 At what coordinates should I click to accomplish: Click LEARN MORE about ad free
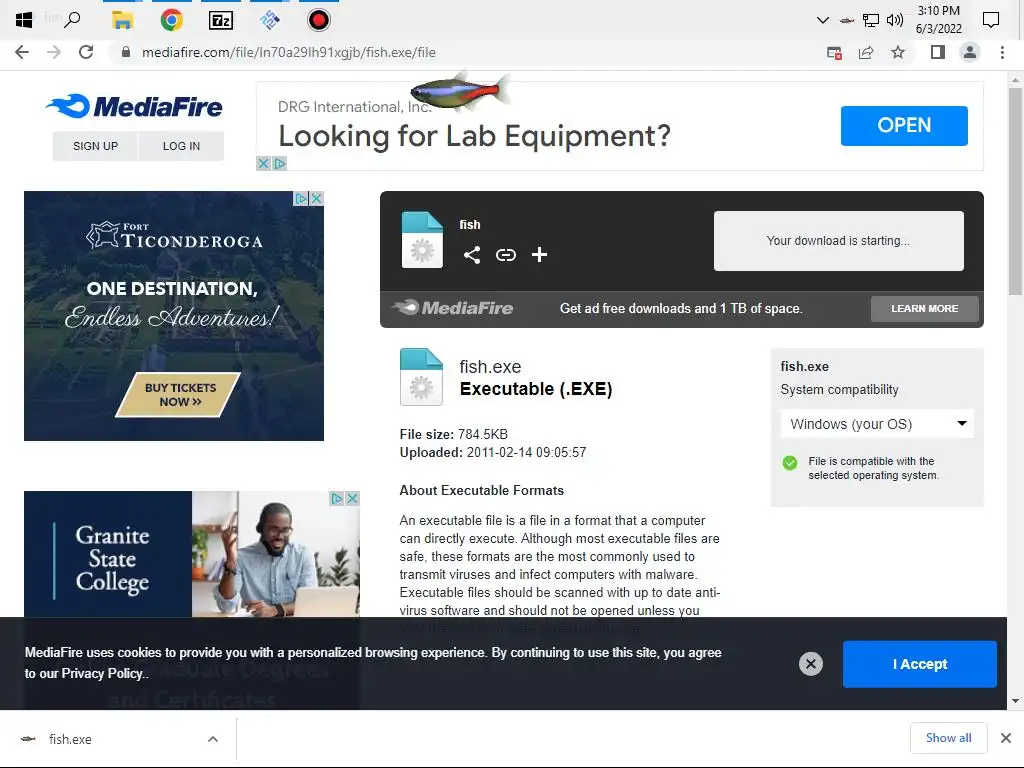tap(924, 308)
